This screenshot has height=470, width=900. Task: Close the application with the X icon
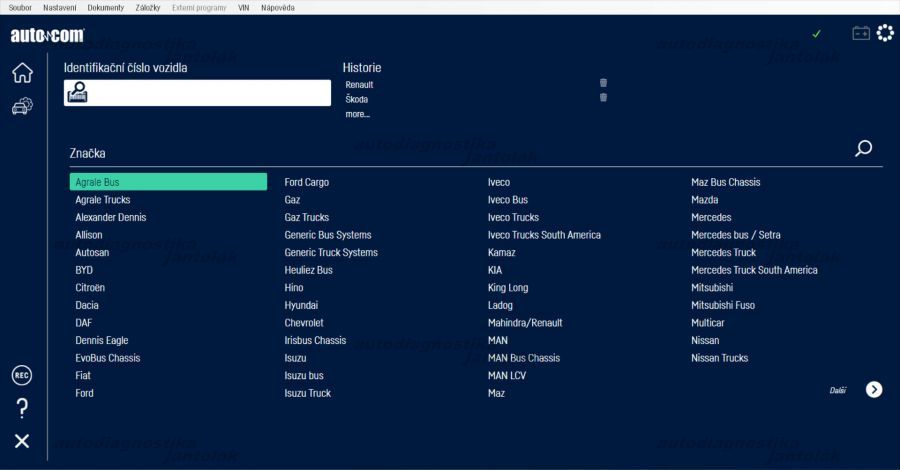22,441
